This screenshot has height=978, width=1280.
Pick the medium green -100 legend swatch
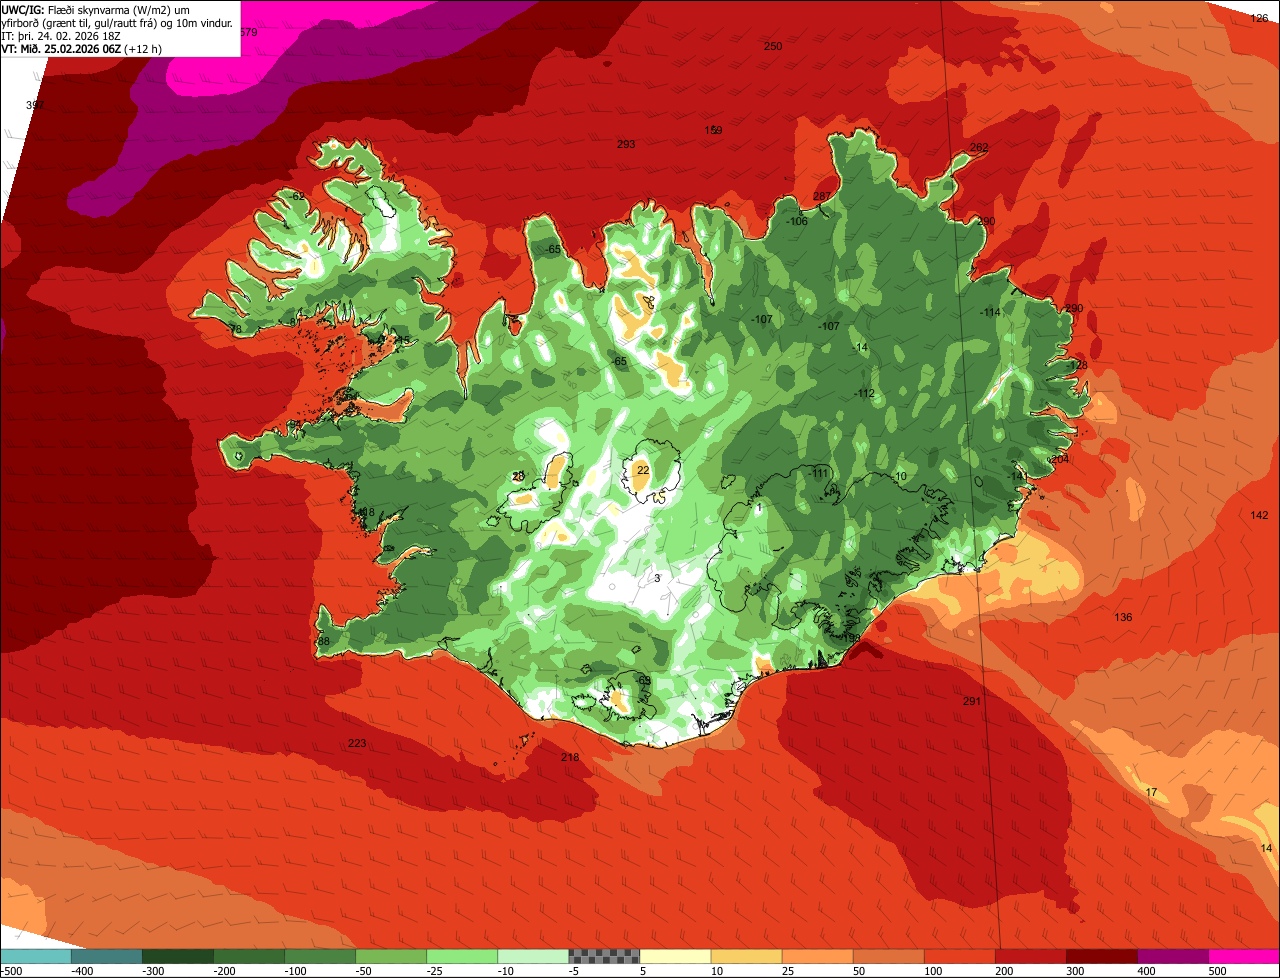[319, 956]
